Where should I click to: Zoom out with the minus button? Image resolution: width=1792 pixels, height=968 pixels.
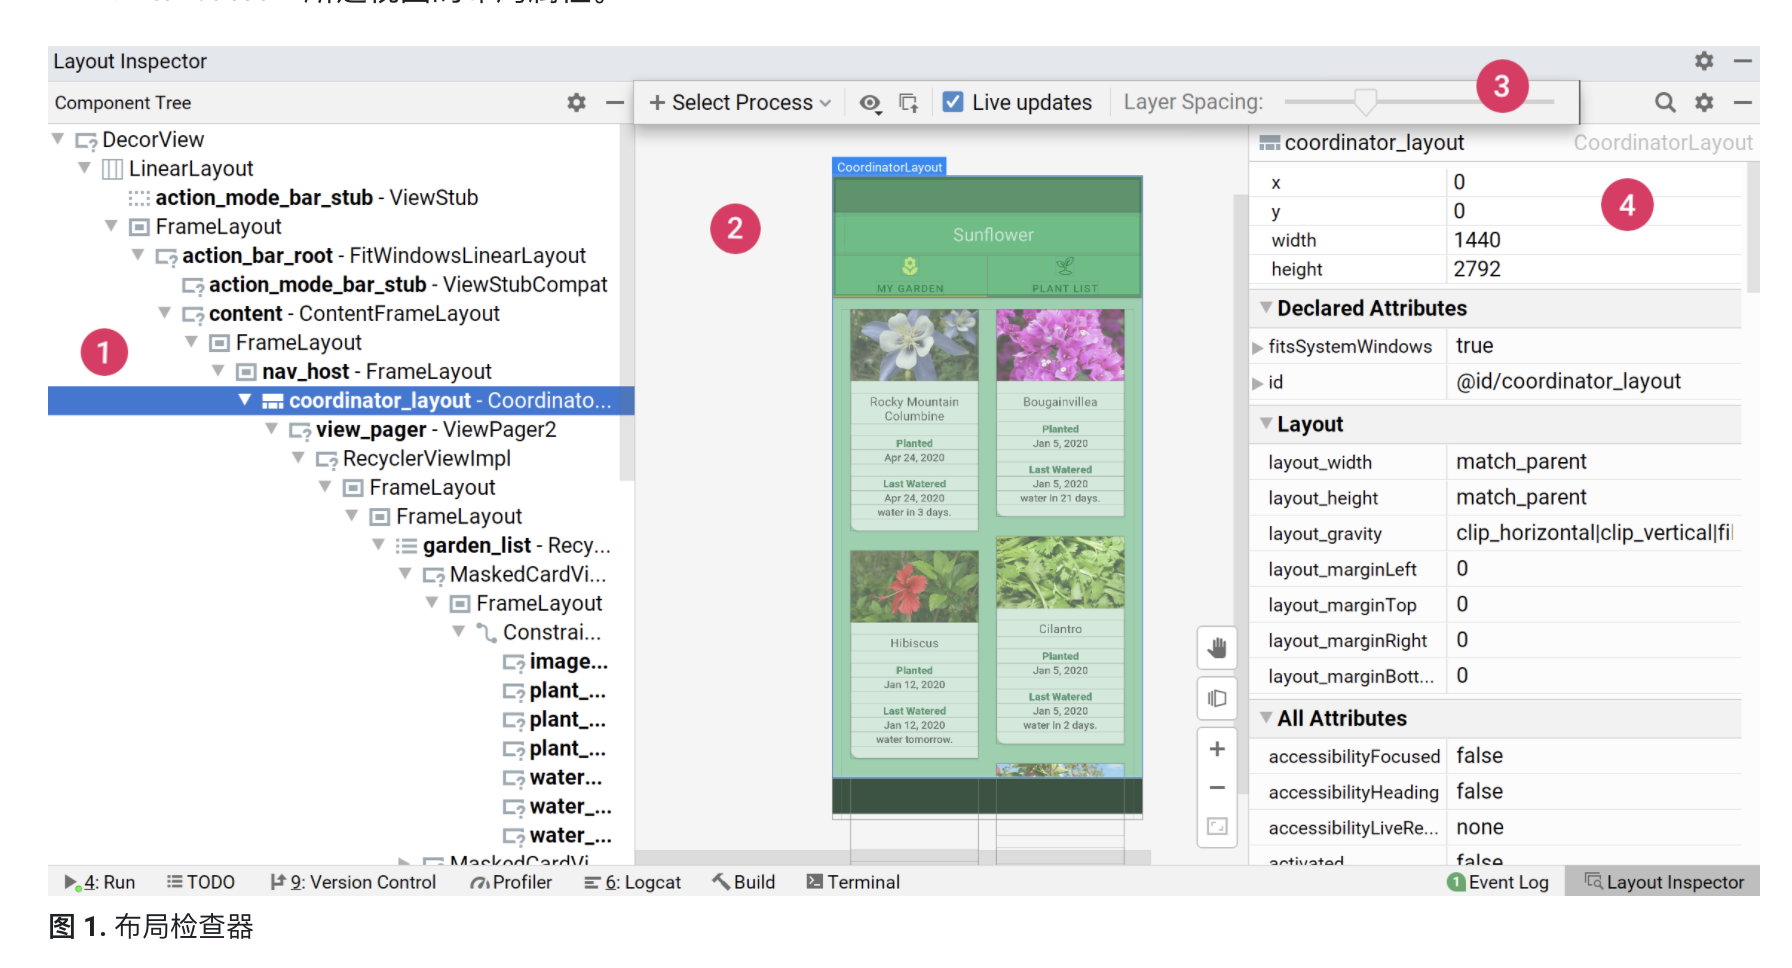point(1217,788)
